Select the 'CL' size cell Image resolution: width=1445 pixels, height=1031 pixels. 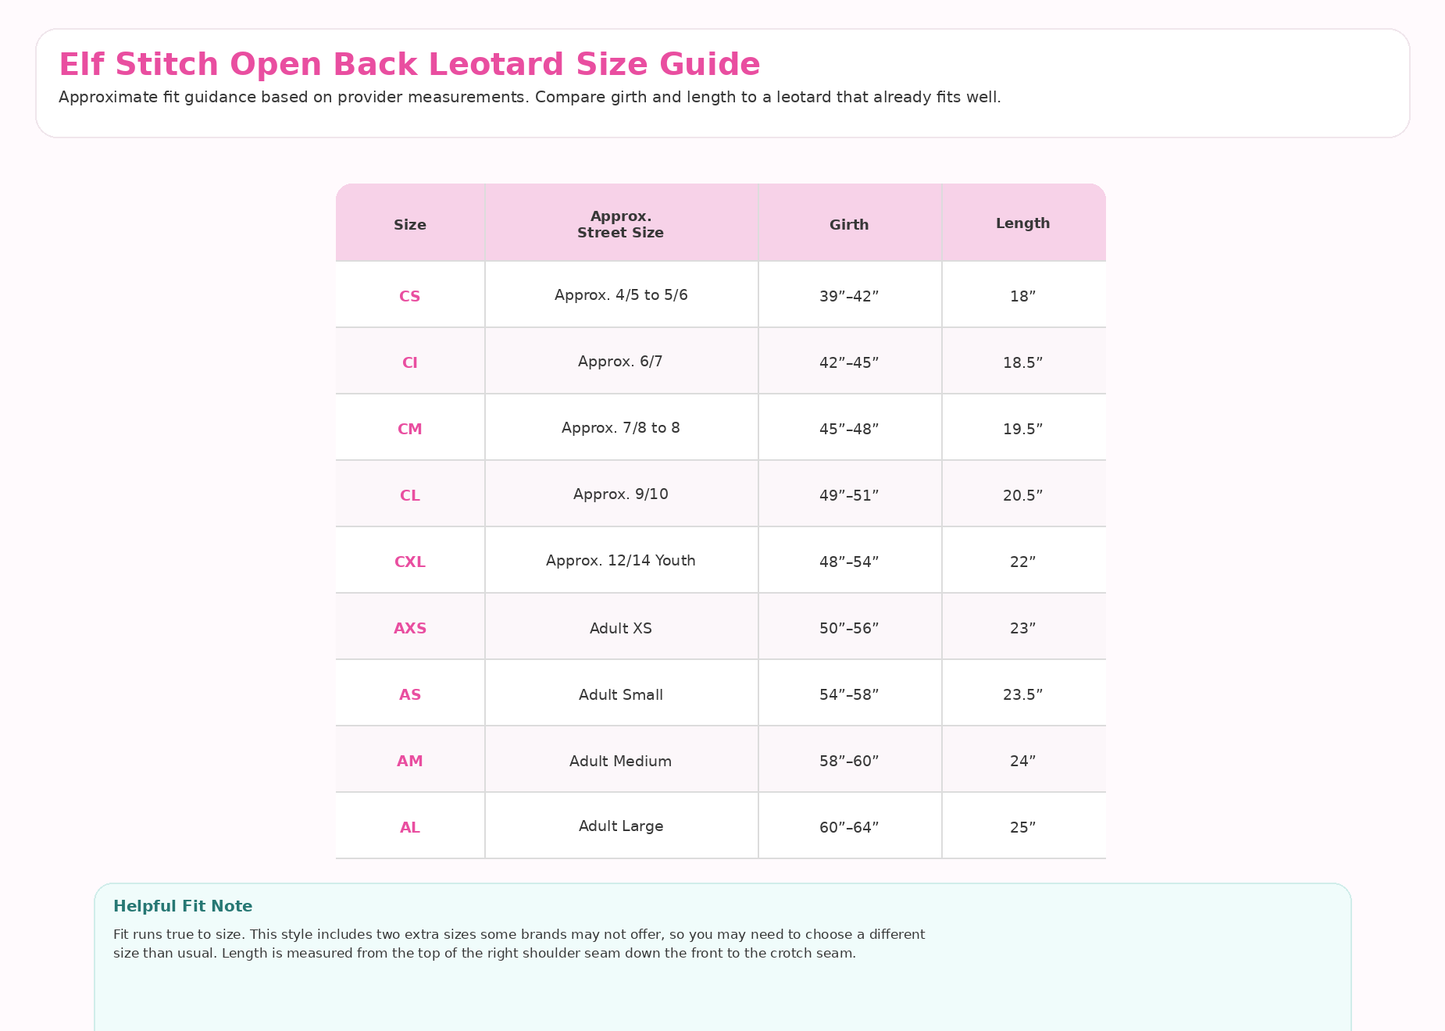[410, 495]
